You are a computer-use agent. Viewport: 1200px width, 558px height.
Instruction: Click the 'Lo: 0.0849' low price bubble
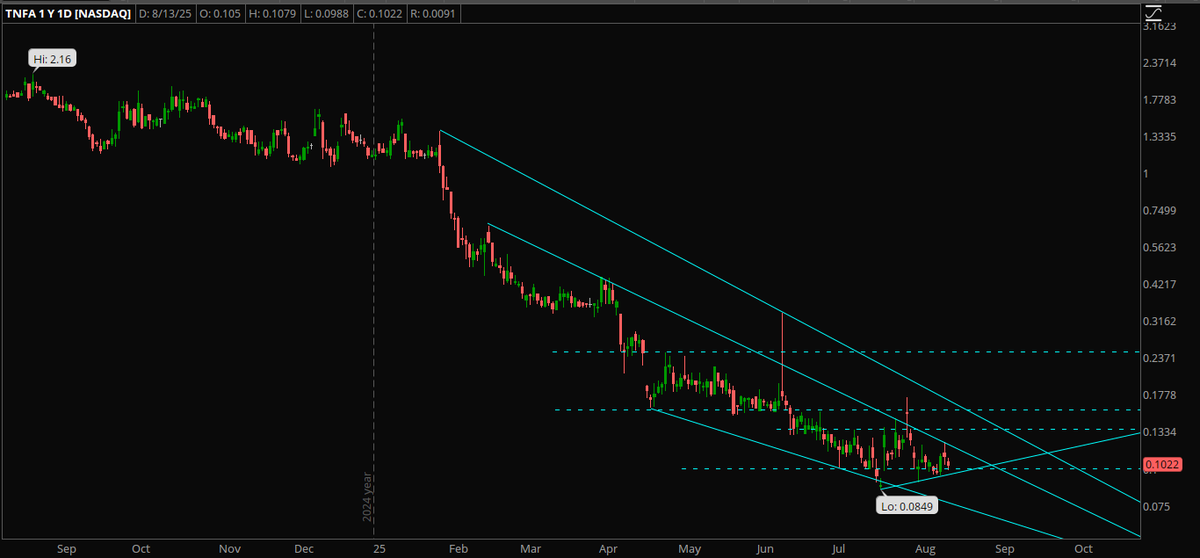pyautogui.click(x=907, y=507)
